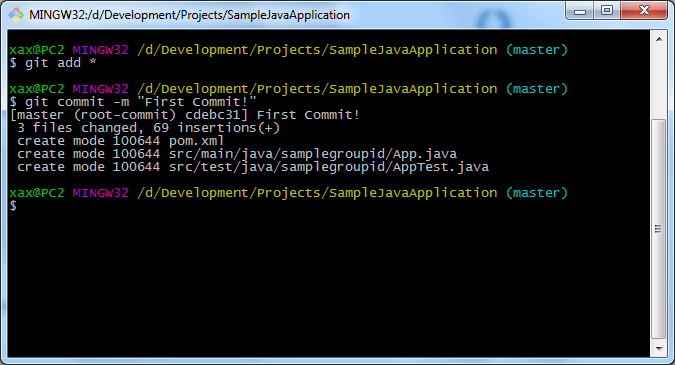Image resolution: width=675 pixels, height=365 pixels.
Task: Click the scrollbar up arrow
Action: tap(659, 39)
